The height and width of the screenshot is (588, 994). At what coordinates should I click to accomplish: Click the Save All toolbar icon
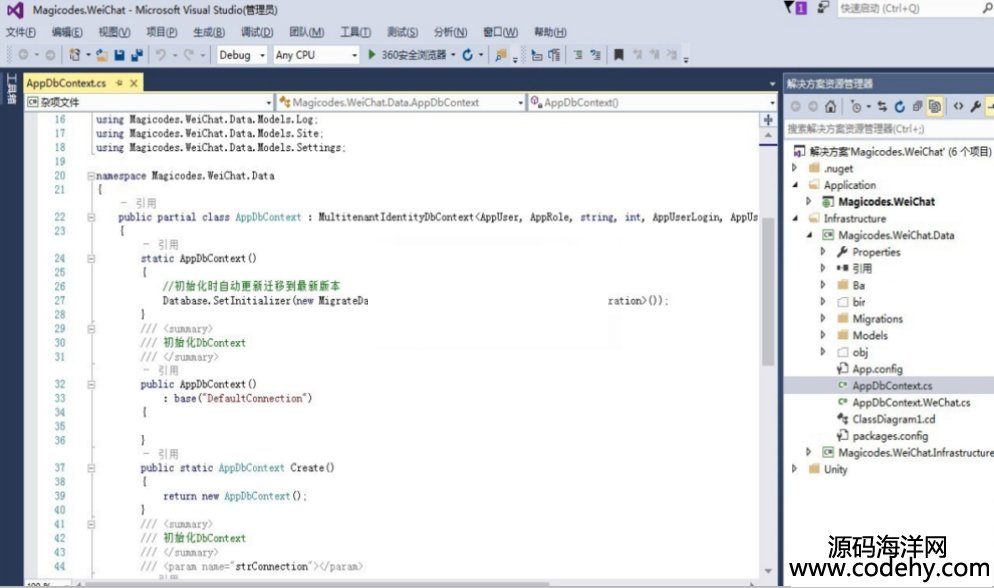[136, 55]
